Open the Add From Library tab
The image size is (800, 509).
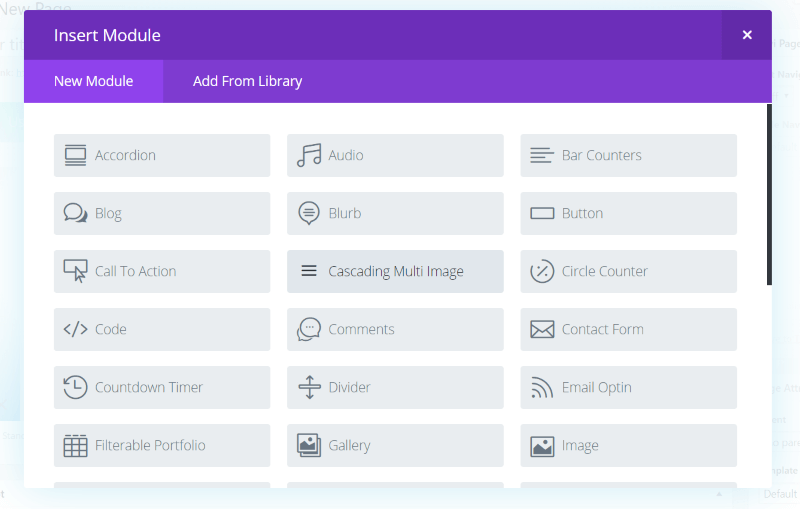click(247, 81)
